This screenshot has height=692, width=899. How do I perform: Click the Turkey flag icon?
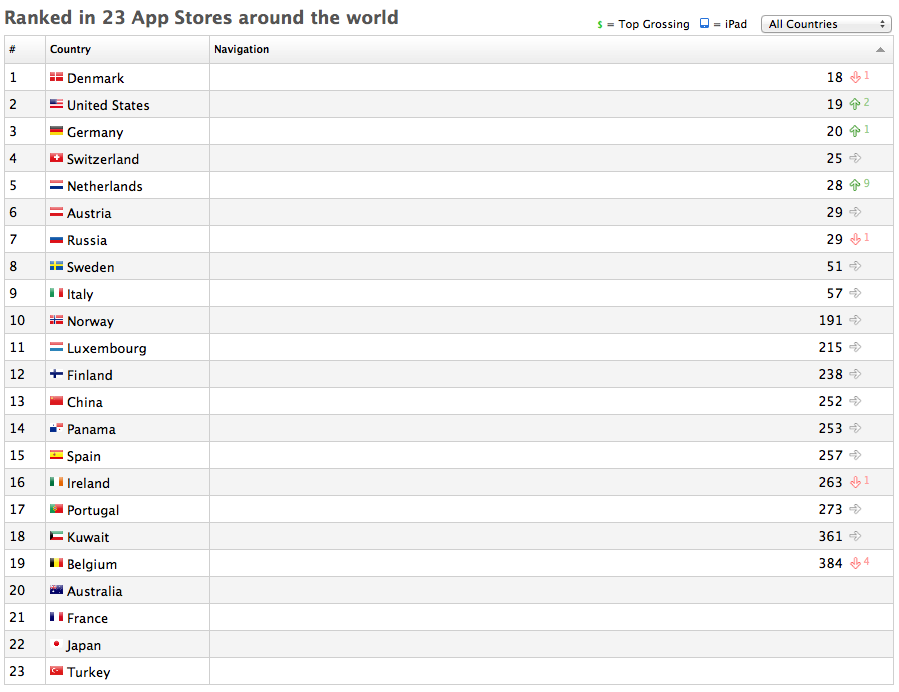coord(56,672)
